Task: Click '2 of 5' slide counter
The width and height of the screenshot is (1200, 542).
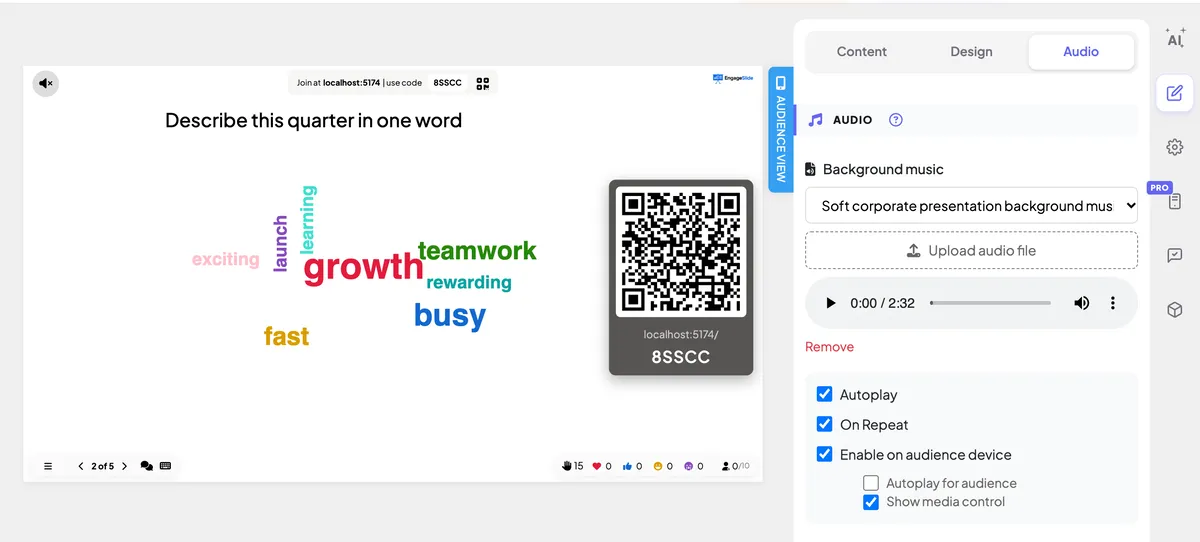Action: 103,466
